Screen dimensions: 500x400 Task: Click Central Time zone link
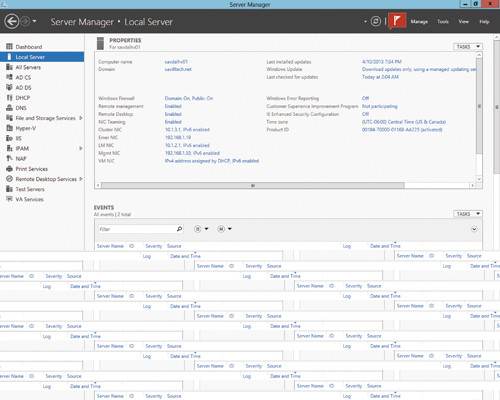[404, 122]
